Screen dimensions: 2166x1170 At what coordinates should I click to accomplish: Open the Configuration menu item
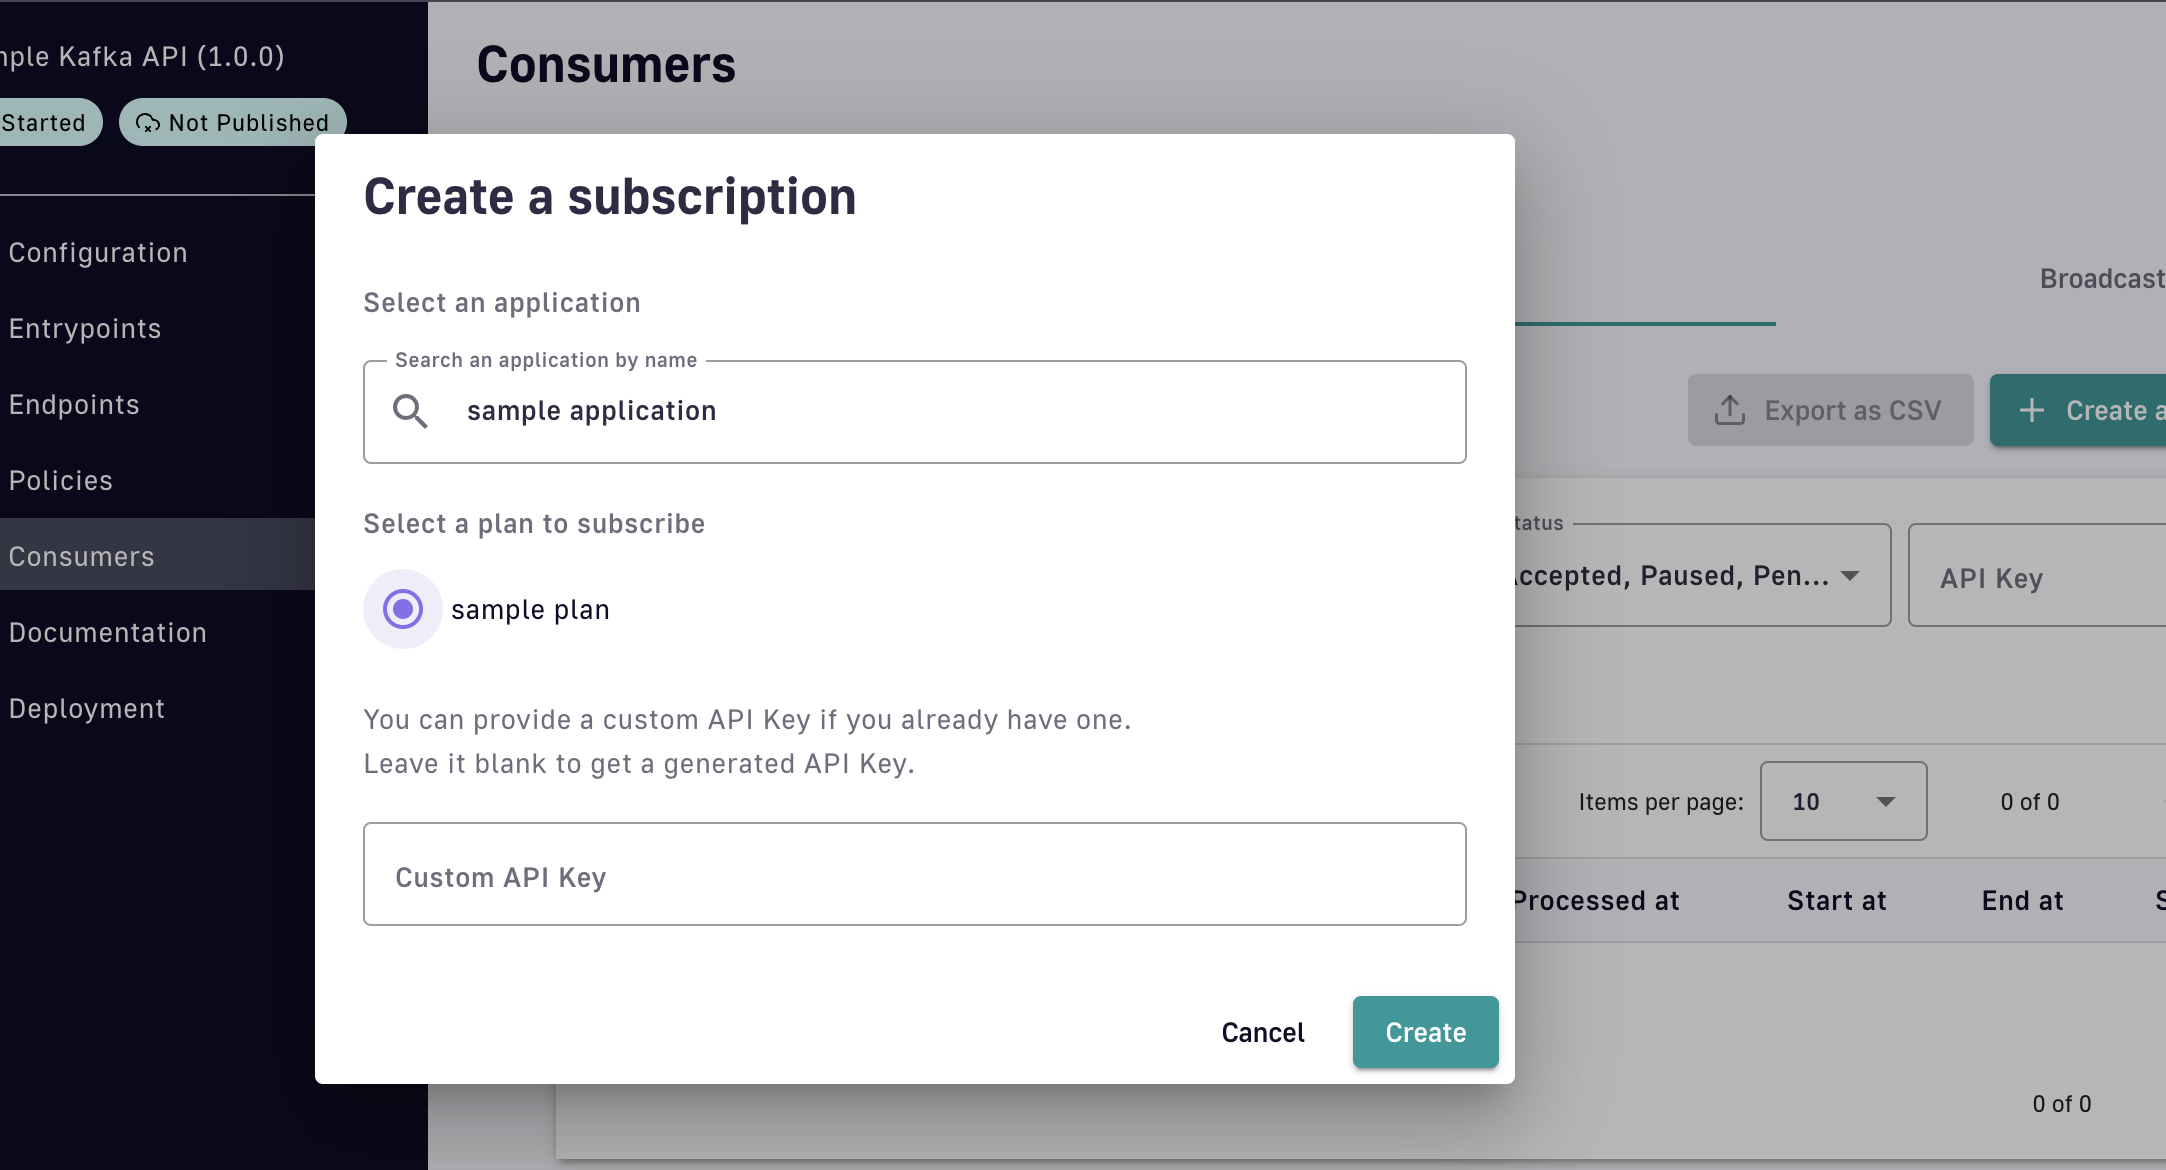click(x=98, y=253)
